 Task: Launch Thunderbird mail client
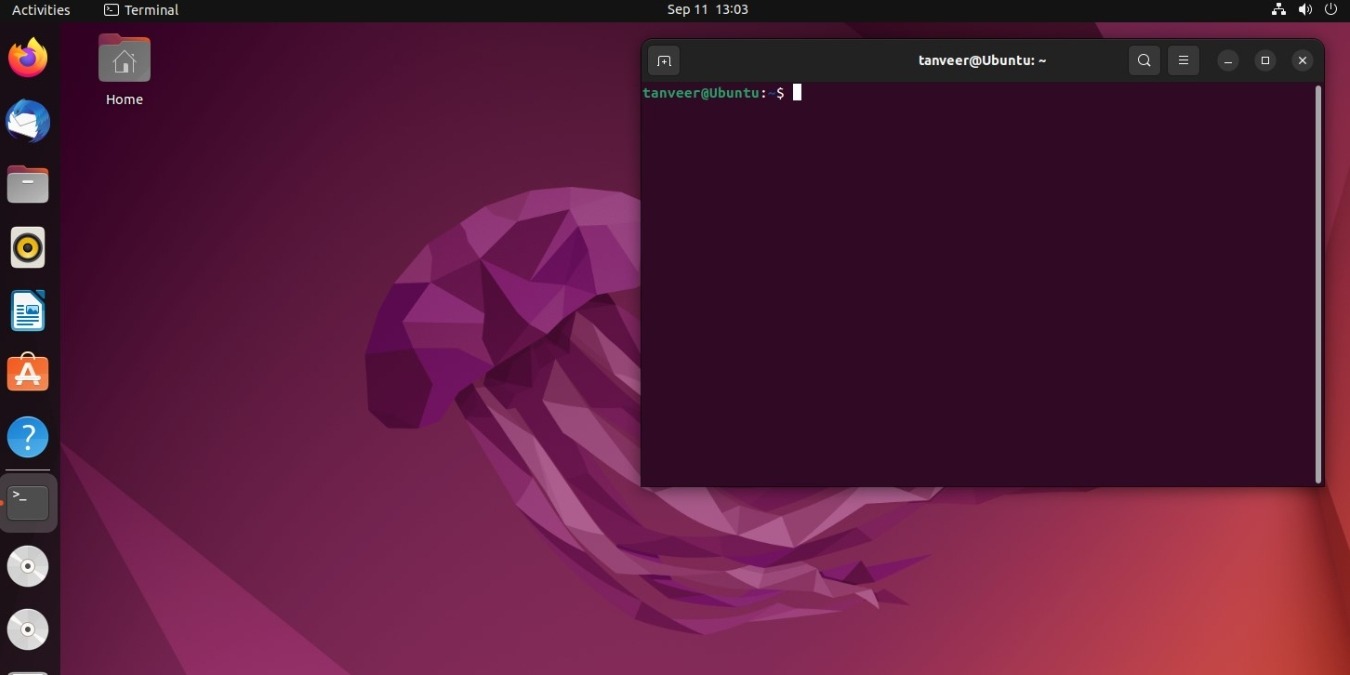(27, 121)
